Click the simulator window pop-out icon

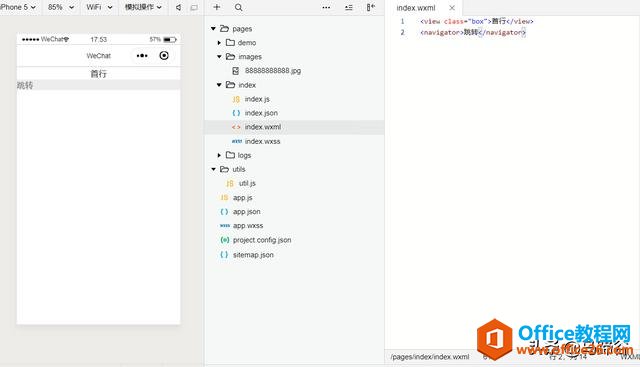[x=194, y=7]
